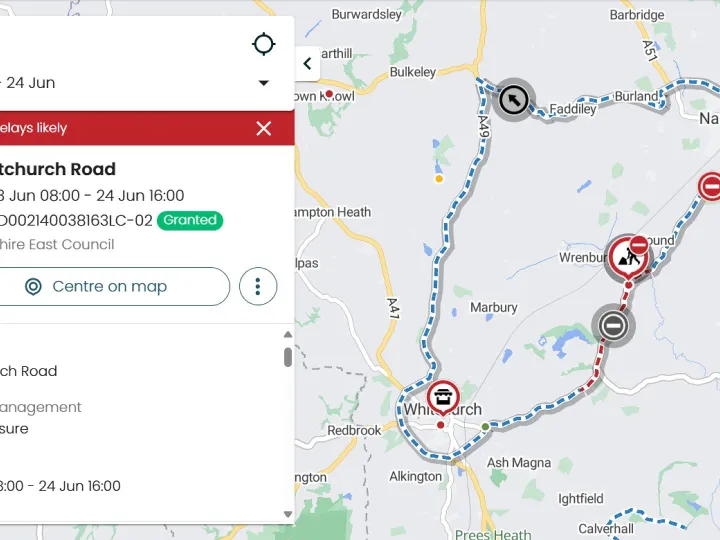
Task: Click the diversion arrow marker near Faddiley
Action: coord(513,100)
